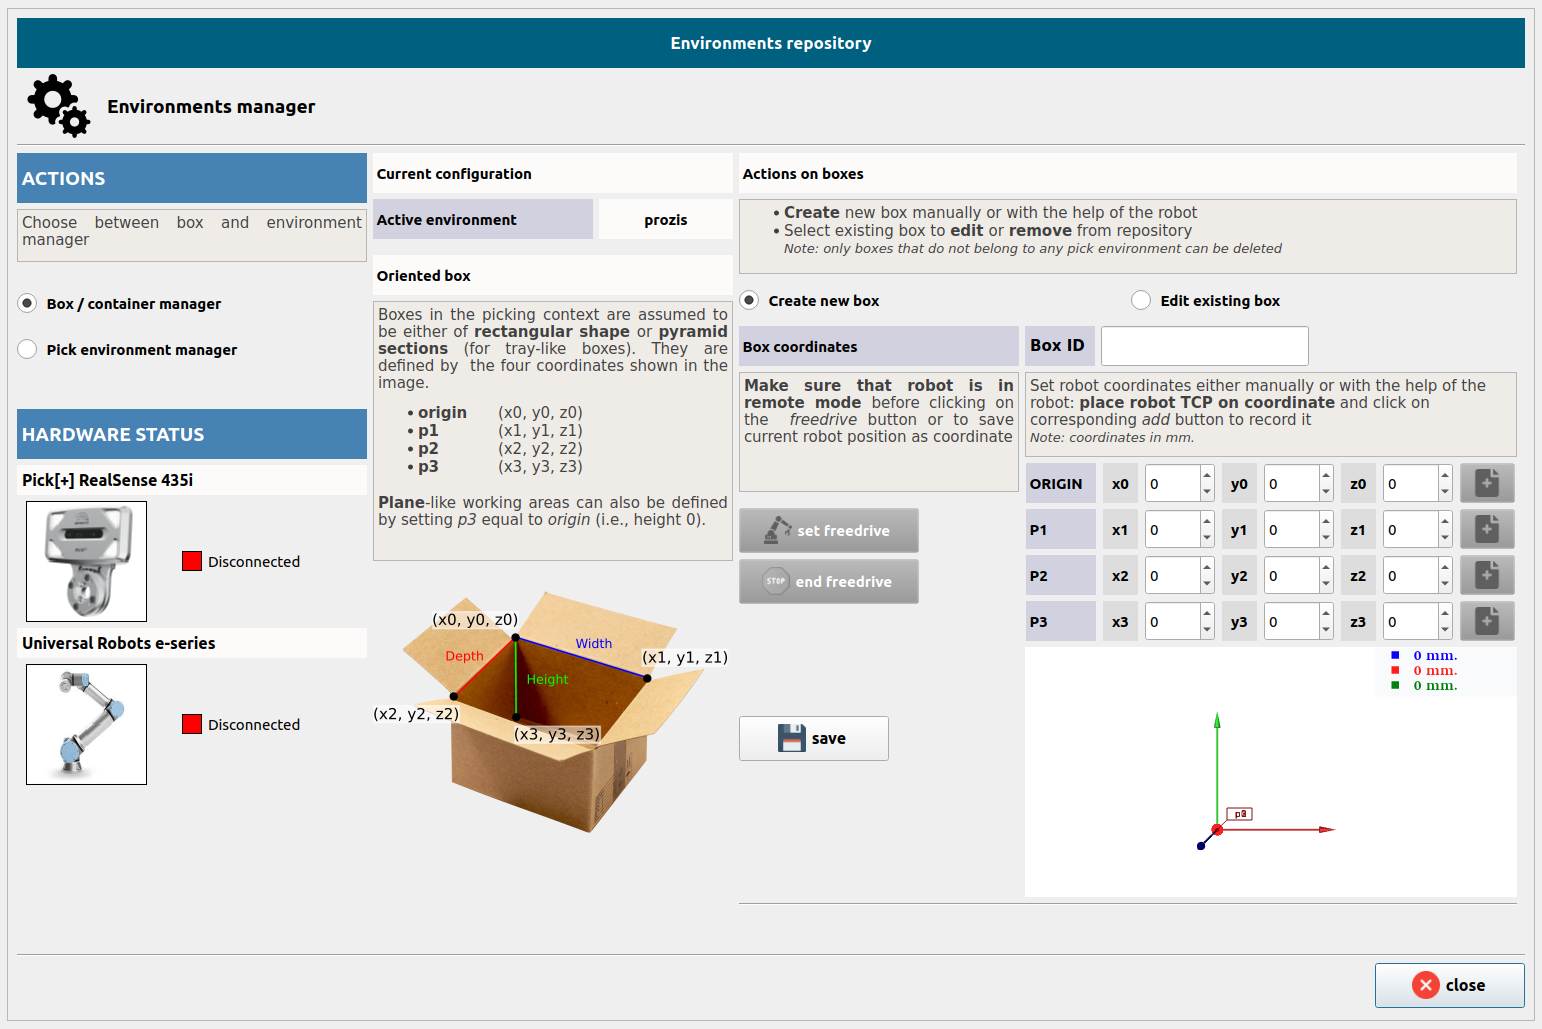The width and height of the screenshot is (1542, 1029).
Task: Decrease the y1 value with down arrow
Action: click(x=1326, y=538)
